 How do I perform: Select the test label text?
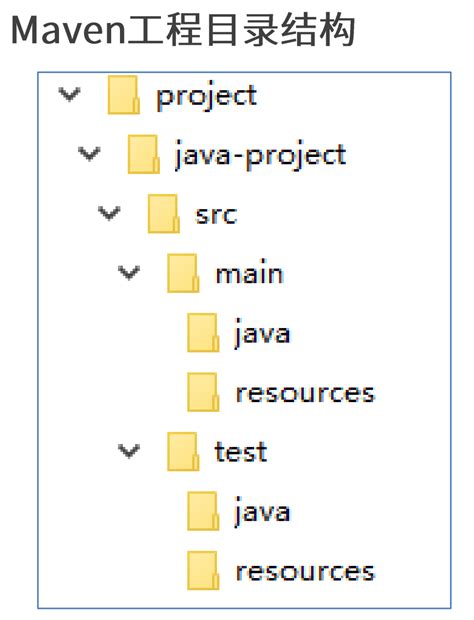pos(241,452)
